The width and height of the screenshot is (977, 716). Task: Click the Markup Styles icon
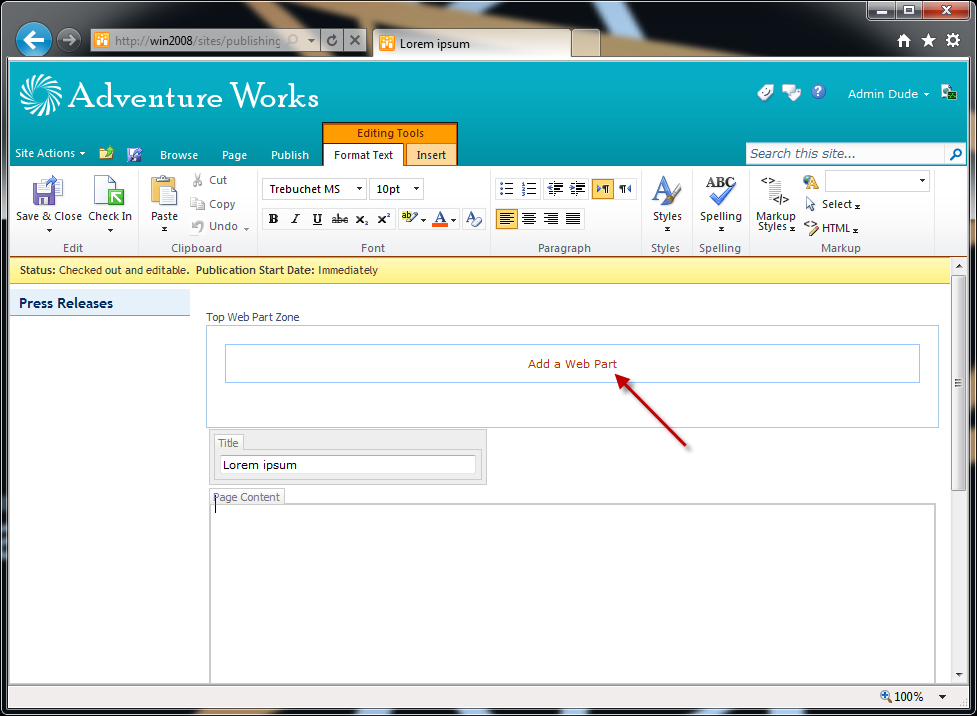coord(774,190)
